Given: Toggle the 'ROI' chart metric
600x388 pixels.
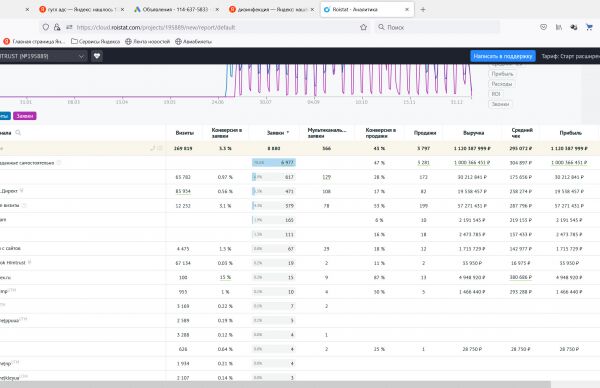Looking at the screenshot, I should tap(496, 94).
